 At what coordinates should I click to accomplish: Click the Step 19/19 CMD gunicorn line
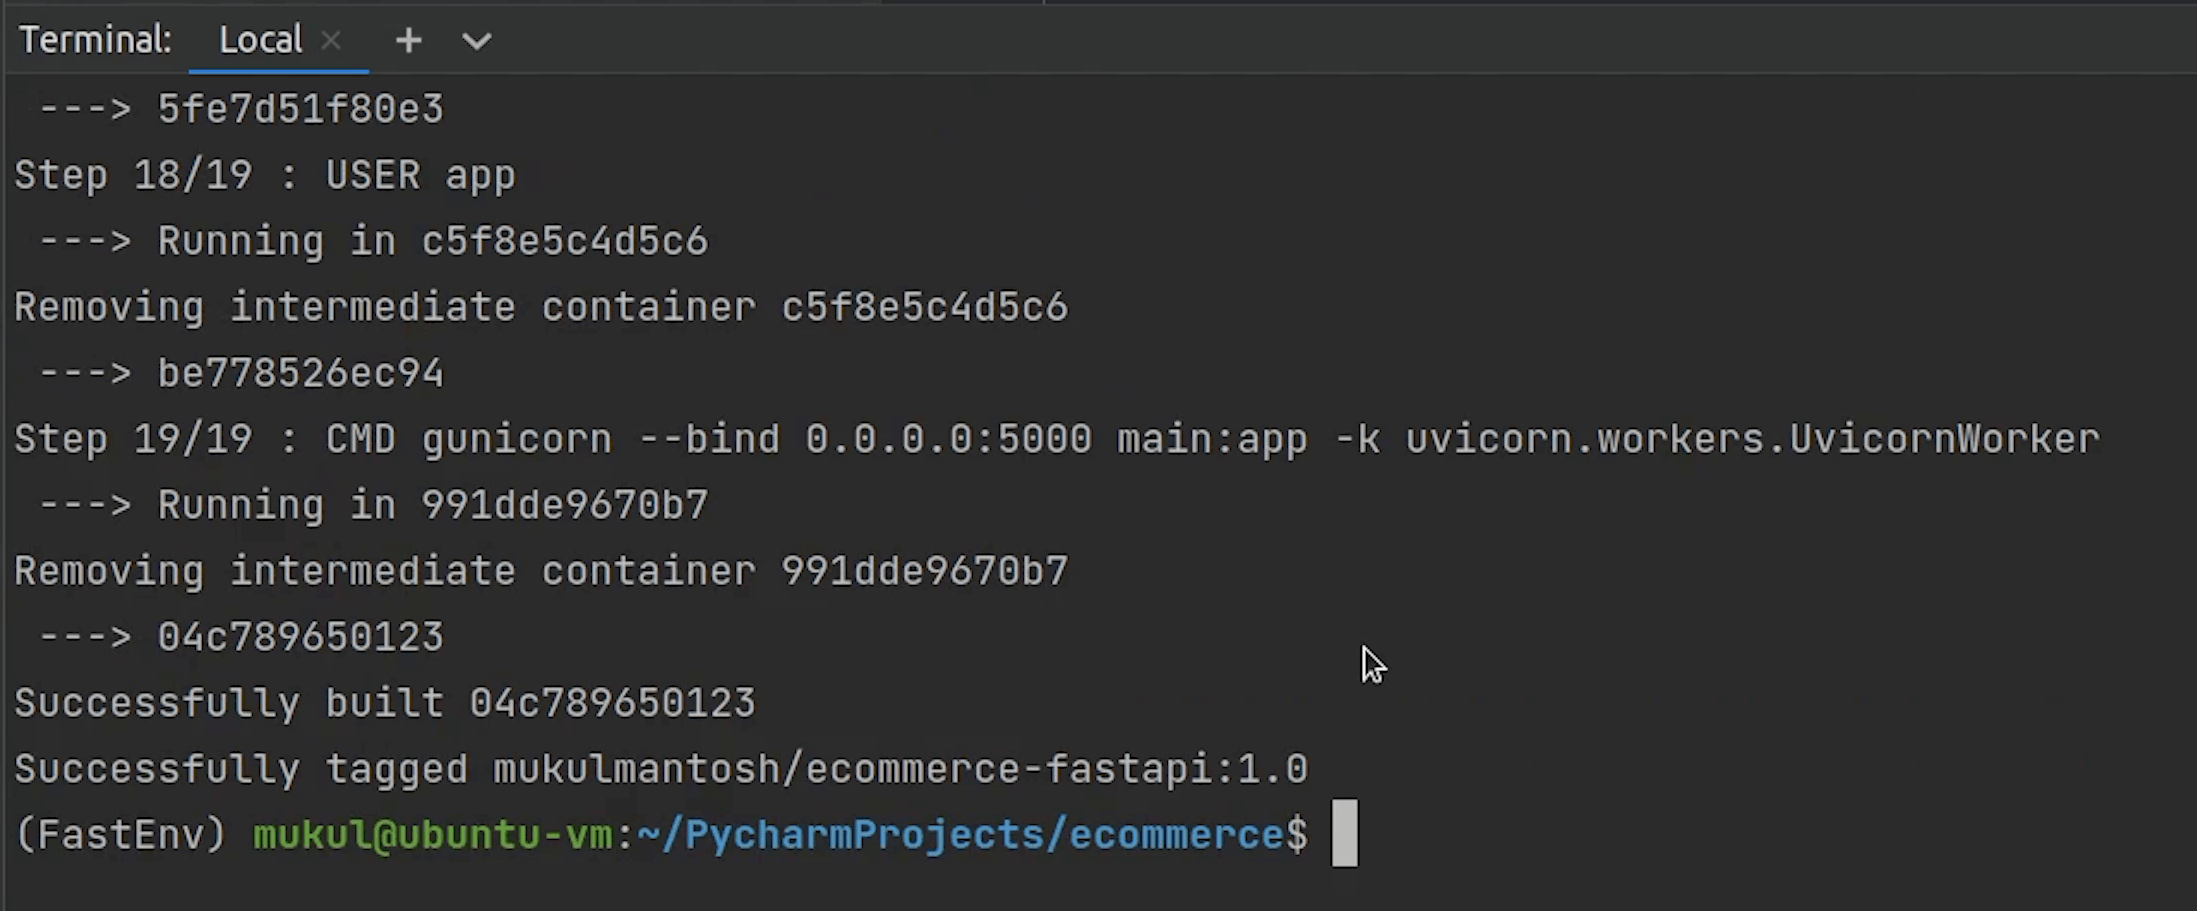point(1056,439)
